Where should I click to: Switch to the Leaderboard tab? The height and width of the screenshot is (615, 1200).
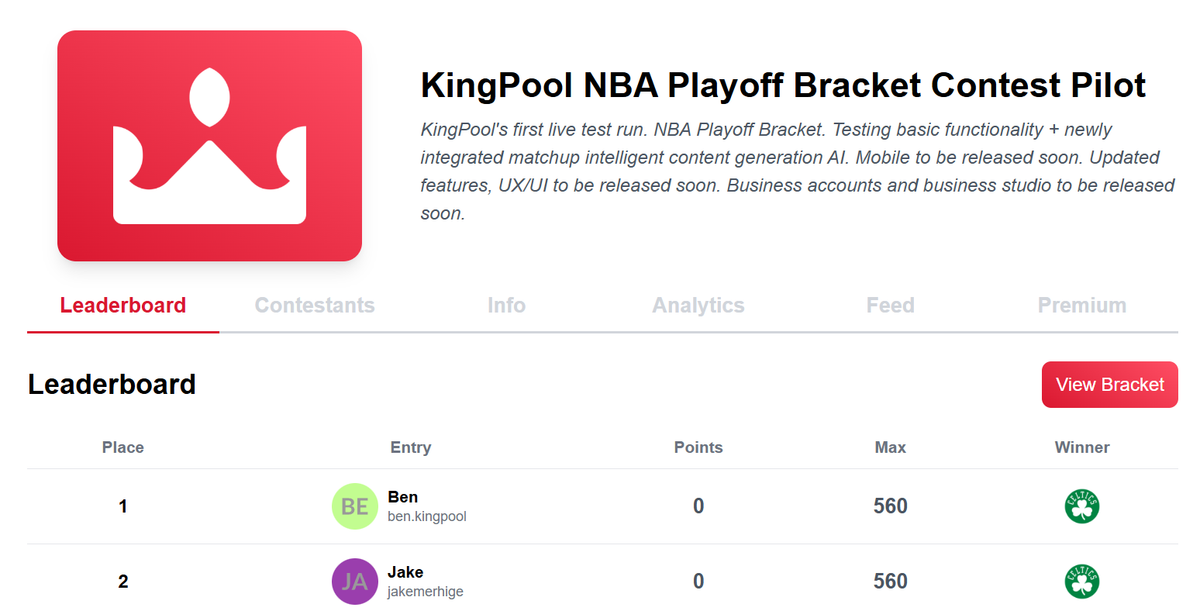(122, 305)
